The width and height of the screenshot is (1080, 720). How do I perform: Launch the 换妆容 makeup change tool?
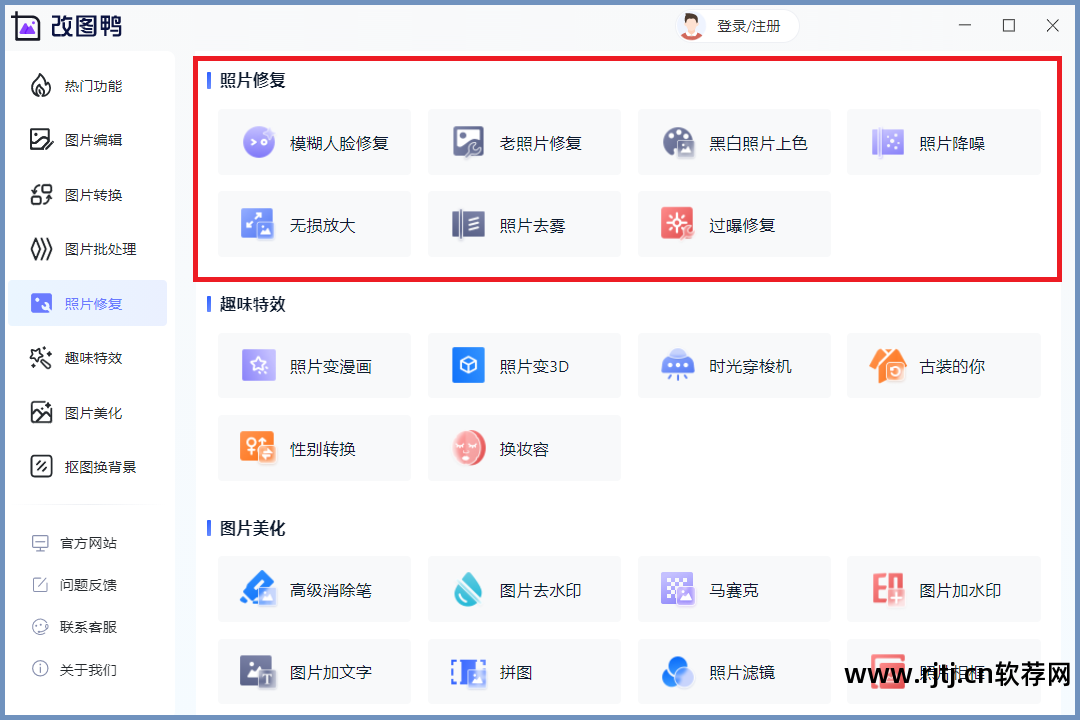click(x=524, y=447)
